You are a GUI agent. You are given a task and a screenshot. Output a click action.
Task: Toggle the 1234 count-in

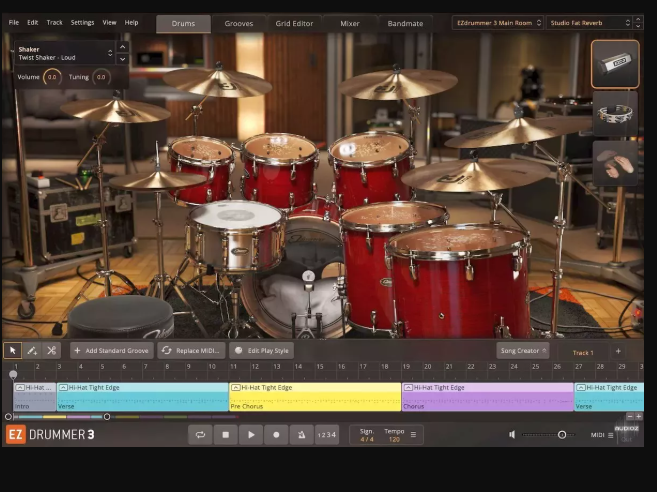327,435
